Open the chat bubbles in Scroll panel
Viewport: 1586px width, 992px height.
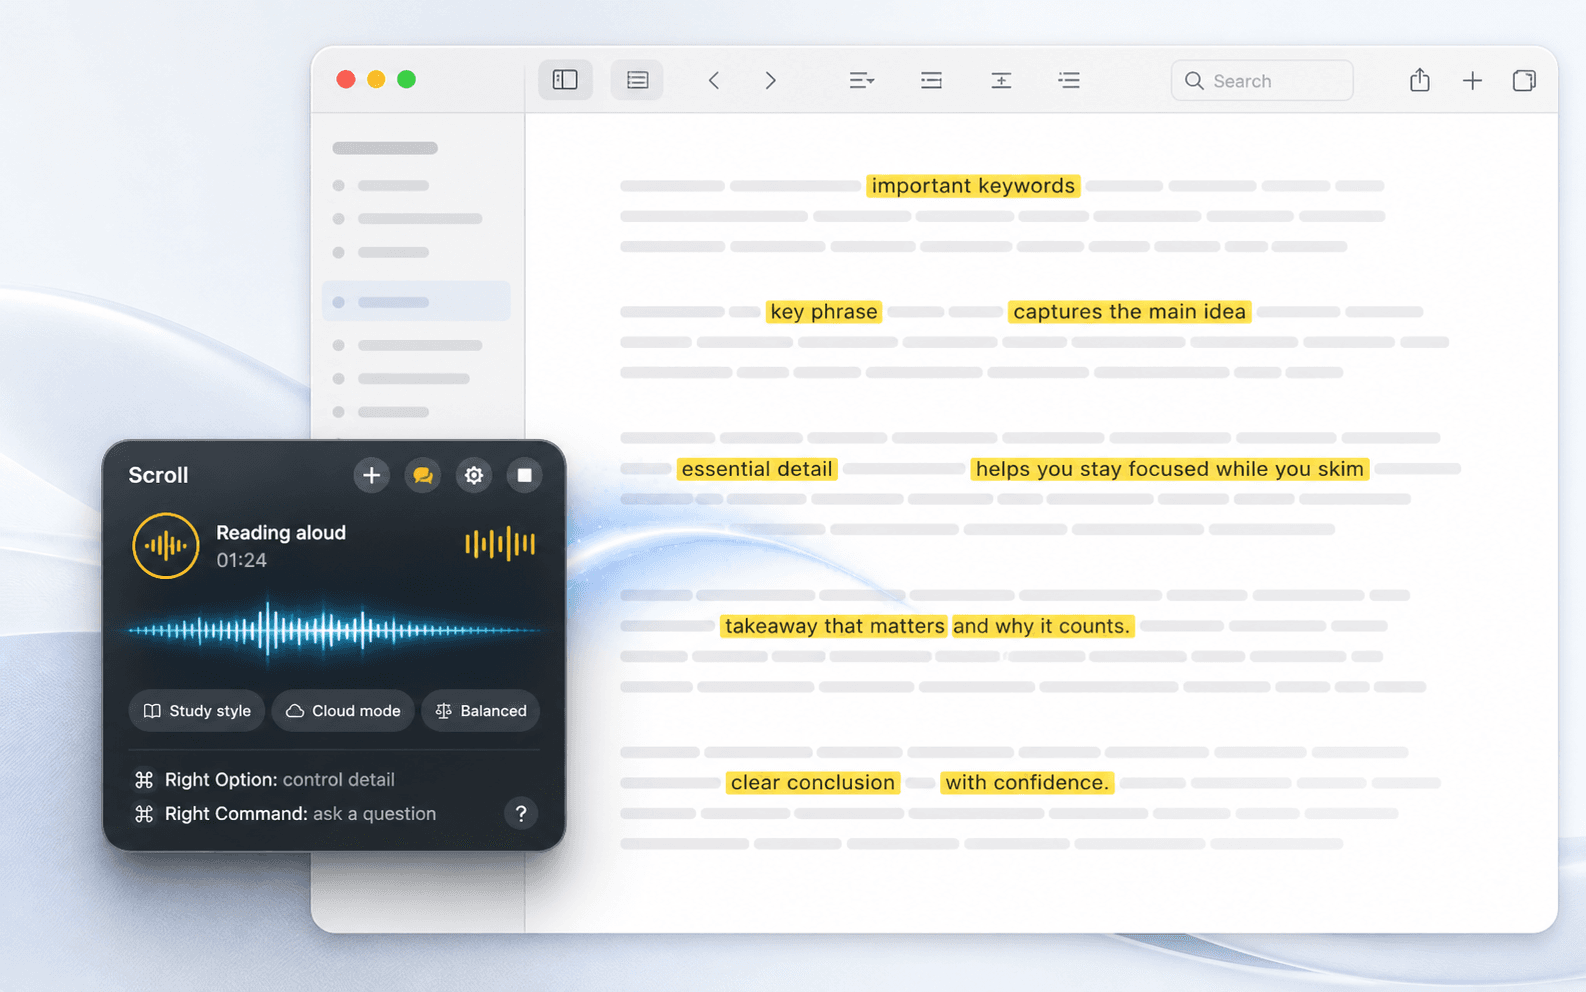click(x=423, y=475)
